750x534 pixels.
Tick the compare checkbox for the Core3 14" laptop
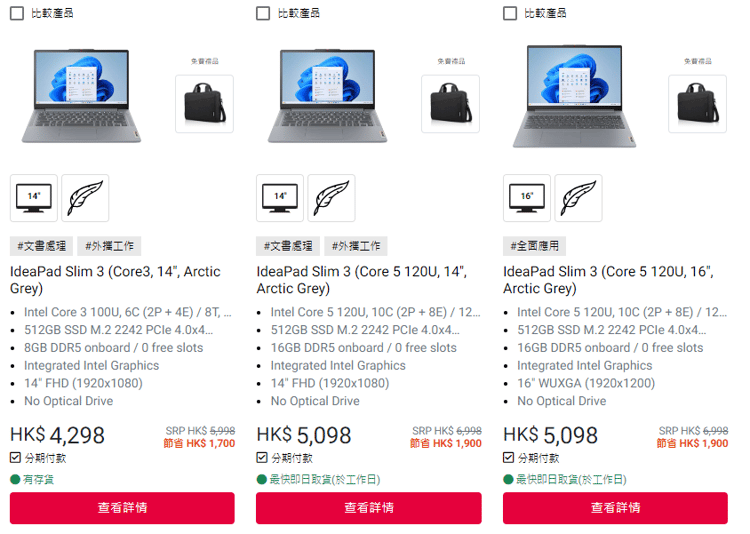click(x=17, y=13)
